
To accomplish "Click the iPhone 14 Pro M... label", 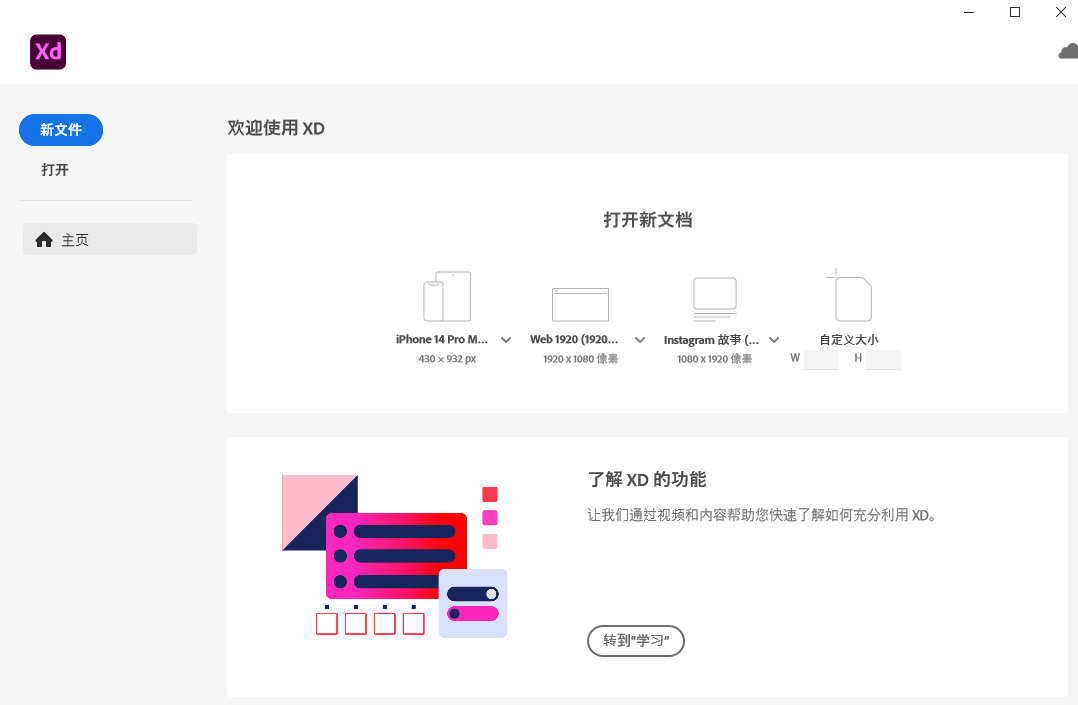I will [x=442, y=340].
